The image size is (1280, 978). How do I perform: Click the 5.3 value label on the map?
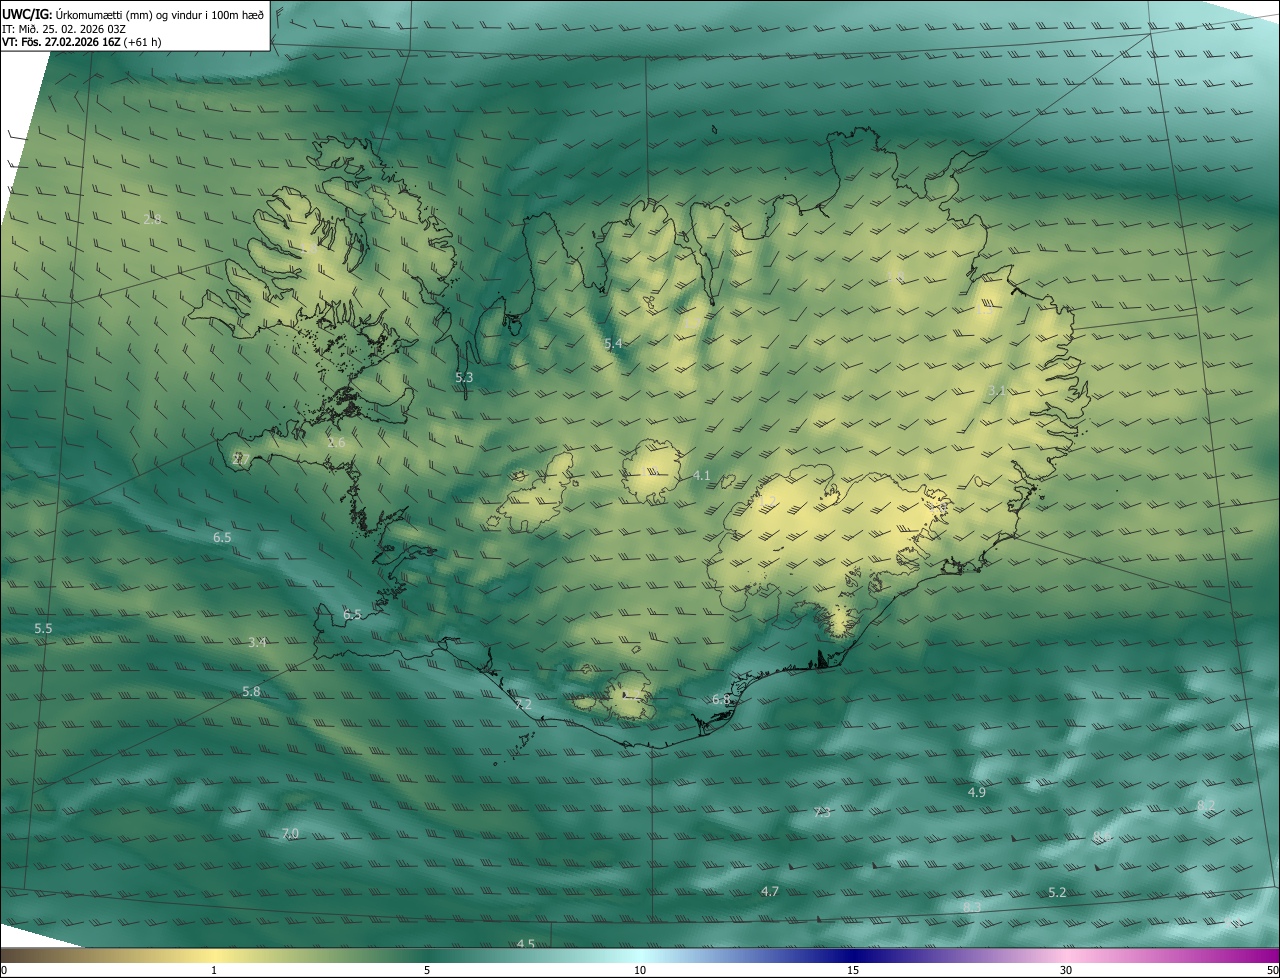coord(464,378)
